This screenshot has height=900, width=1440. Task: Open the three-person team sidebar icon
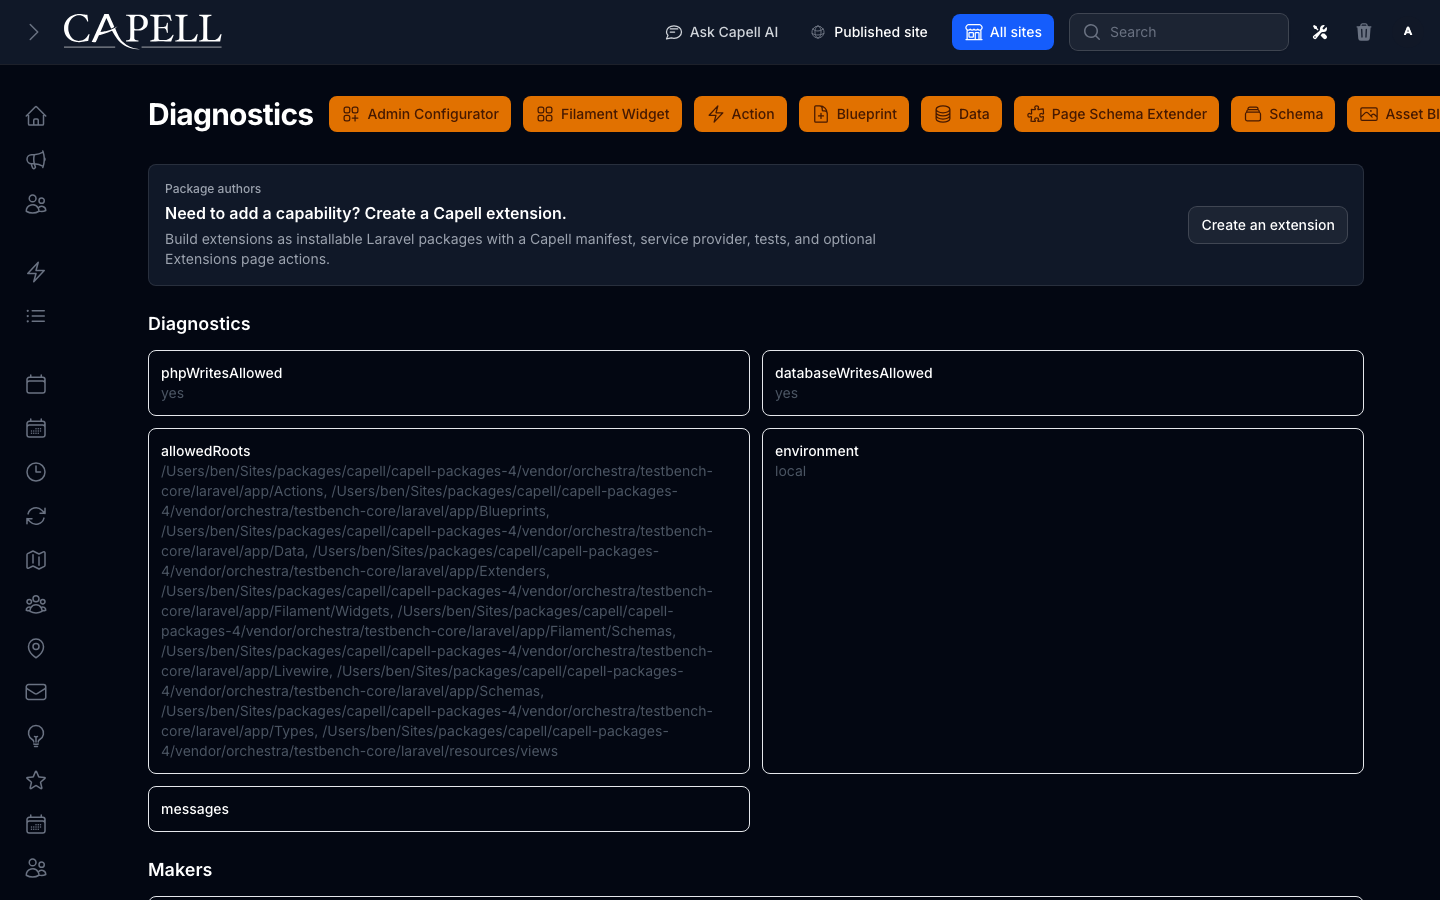pyautogui.click(x=36, y=604)
